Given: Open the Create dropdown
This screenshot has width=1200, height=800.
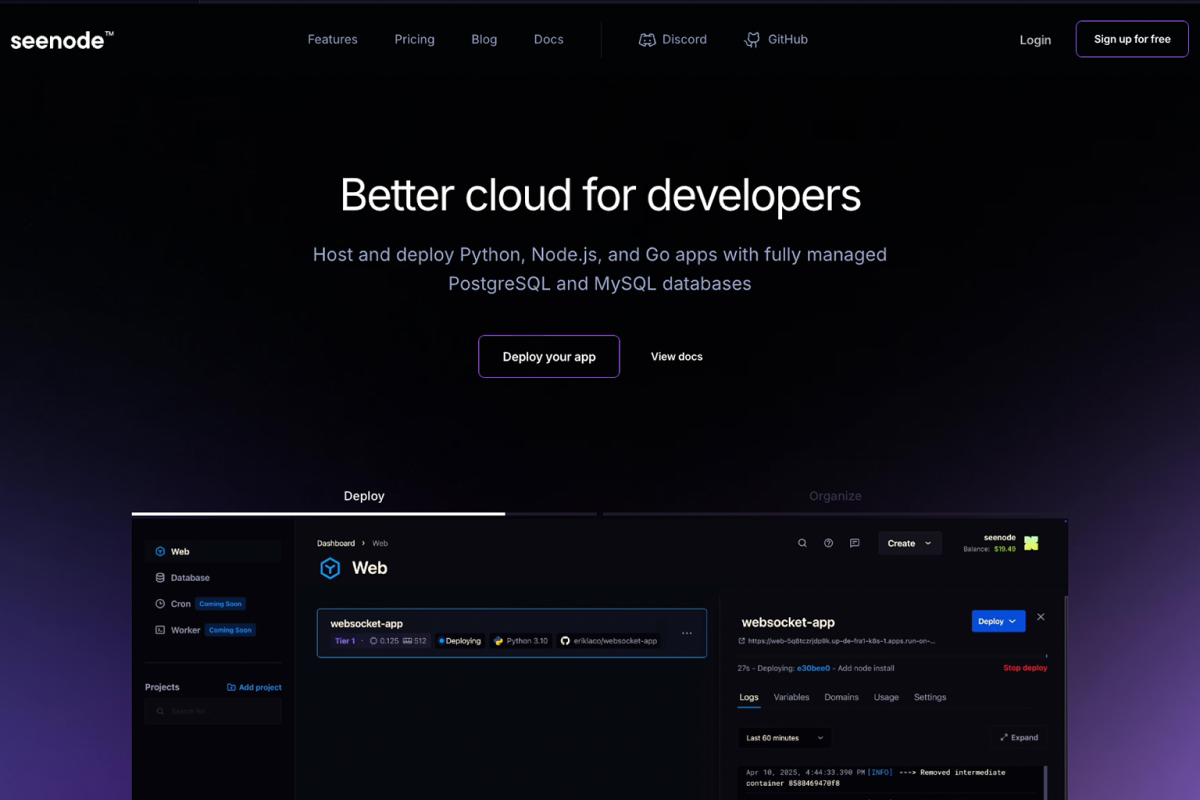Looking at the screenshot, I should (910, 543).
